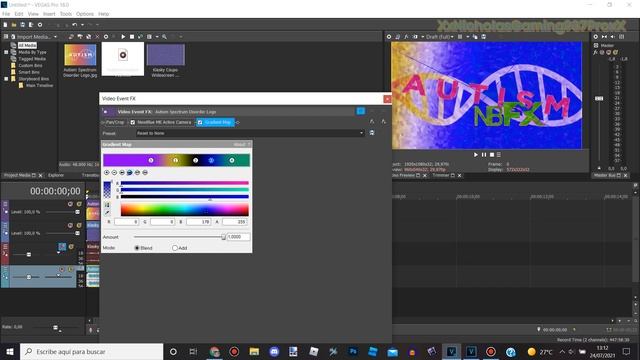Toggle the Gradient Map effect checkbox
The height and width of the screenshot is (360, 640).
tap(200, 122)
